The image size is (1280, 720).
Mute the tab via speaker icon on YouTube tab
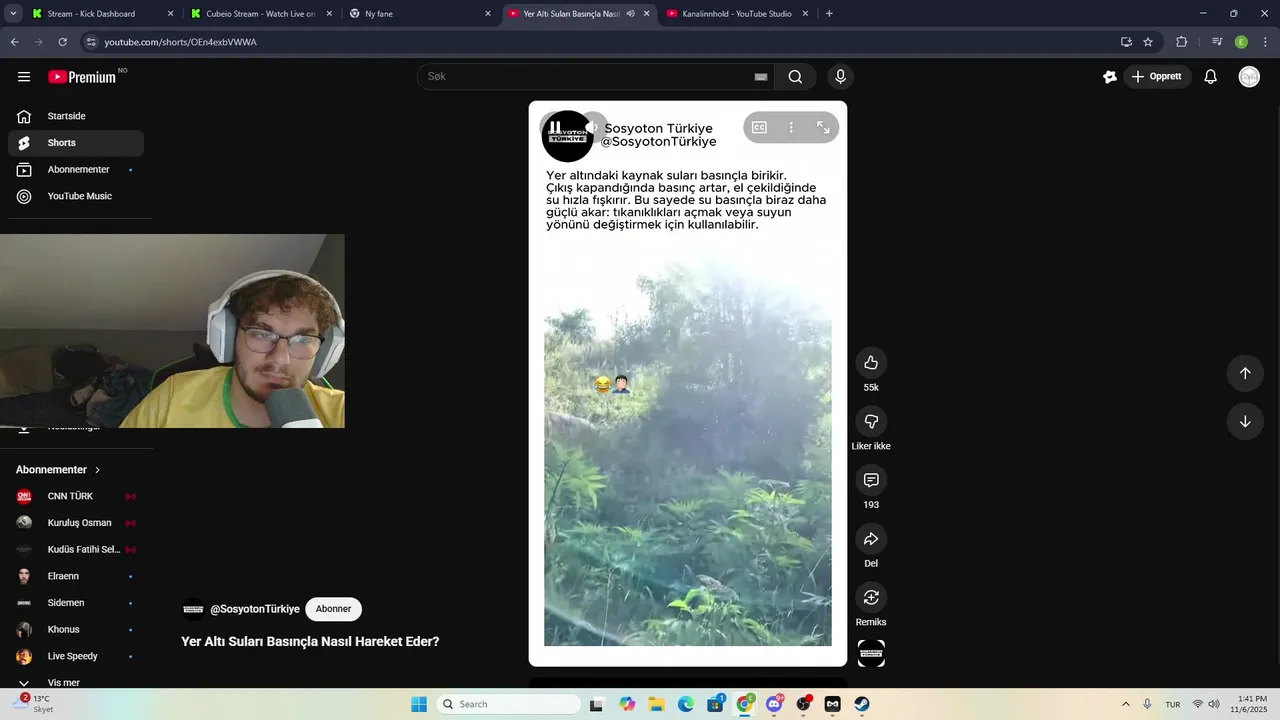click(630, 14)
